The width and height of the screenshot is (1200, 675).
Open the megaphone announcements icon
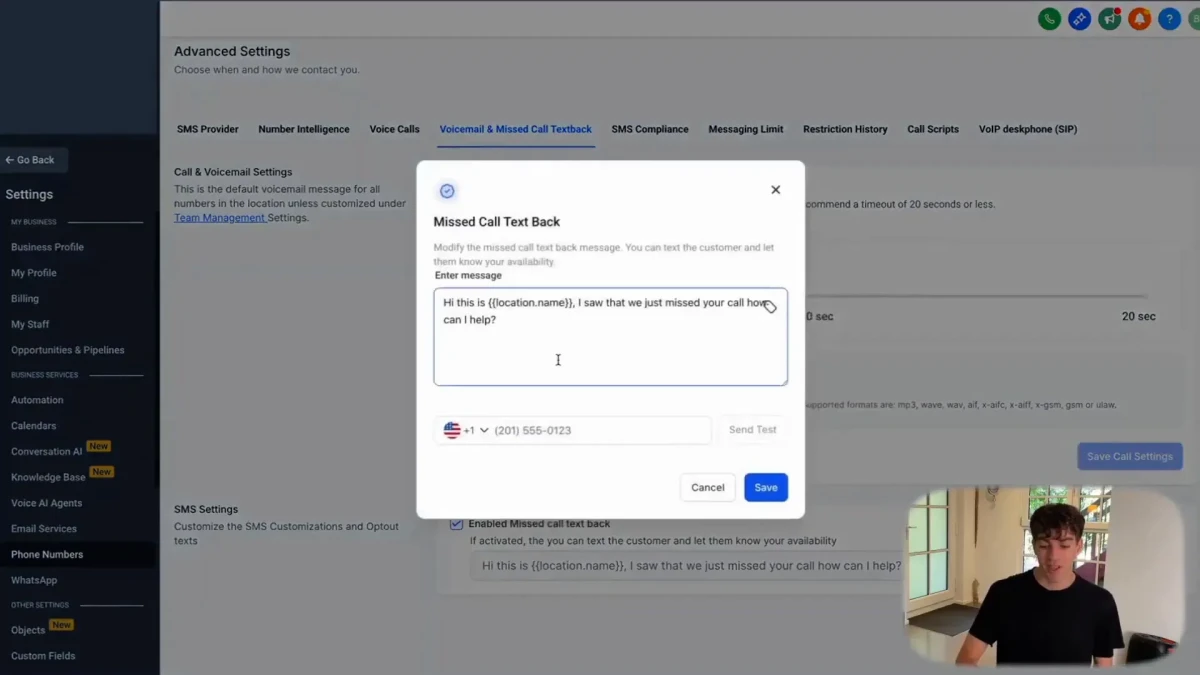[x=1109, y=19]
